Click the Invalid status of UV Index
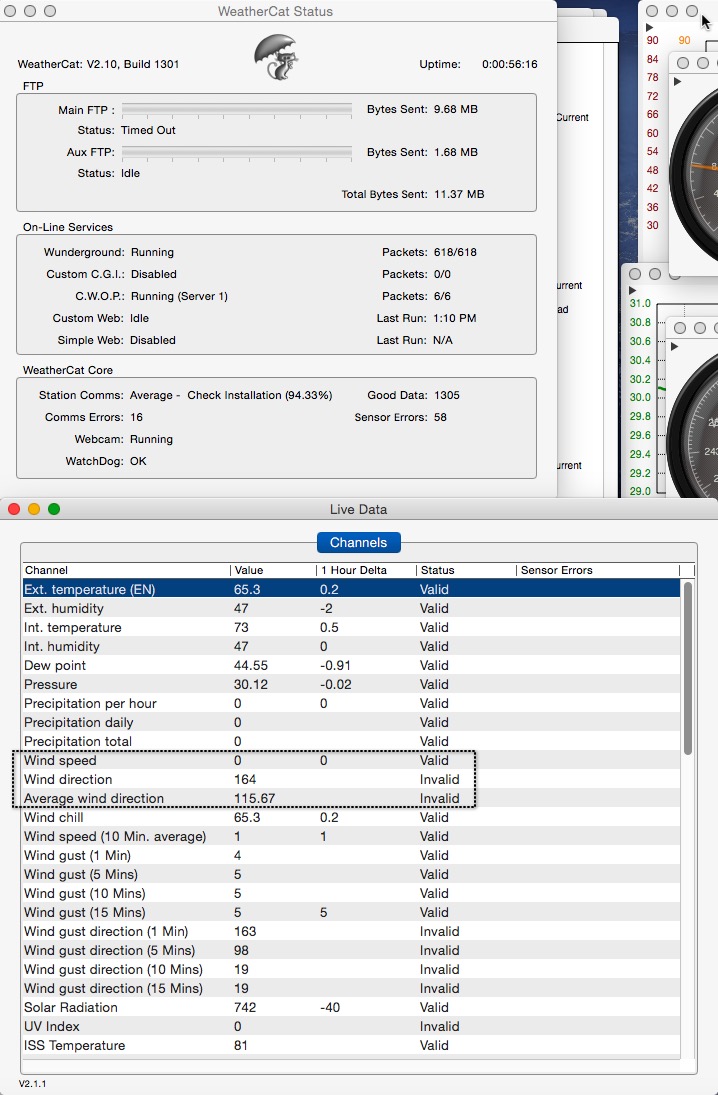 (x=439, y=1026)
